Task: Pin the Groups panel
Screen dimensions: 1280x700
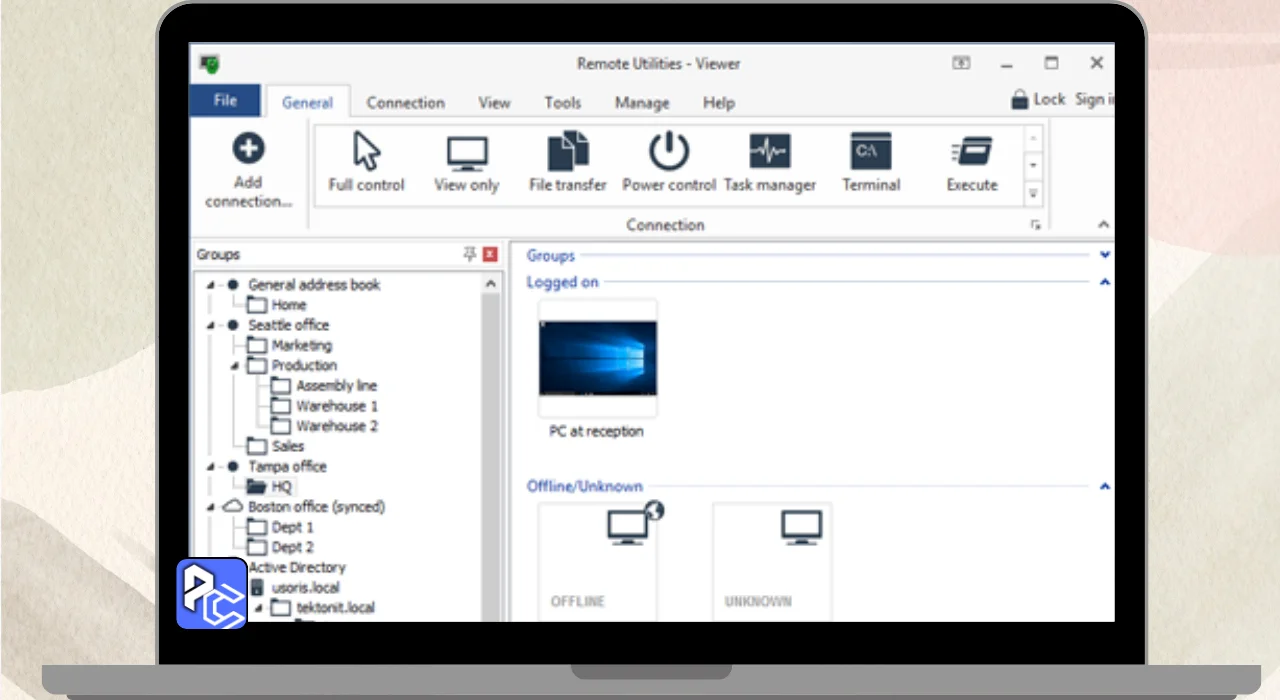Action: tap(469, 255)
